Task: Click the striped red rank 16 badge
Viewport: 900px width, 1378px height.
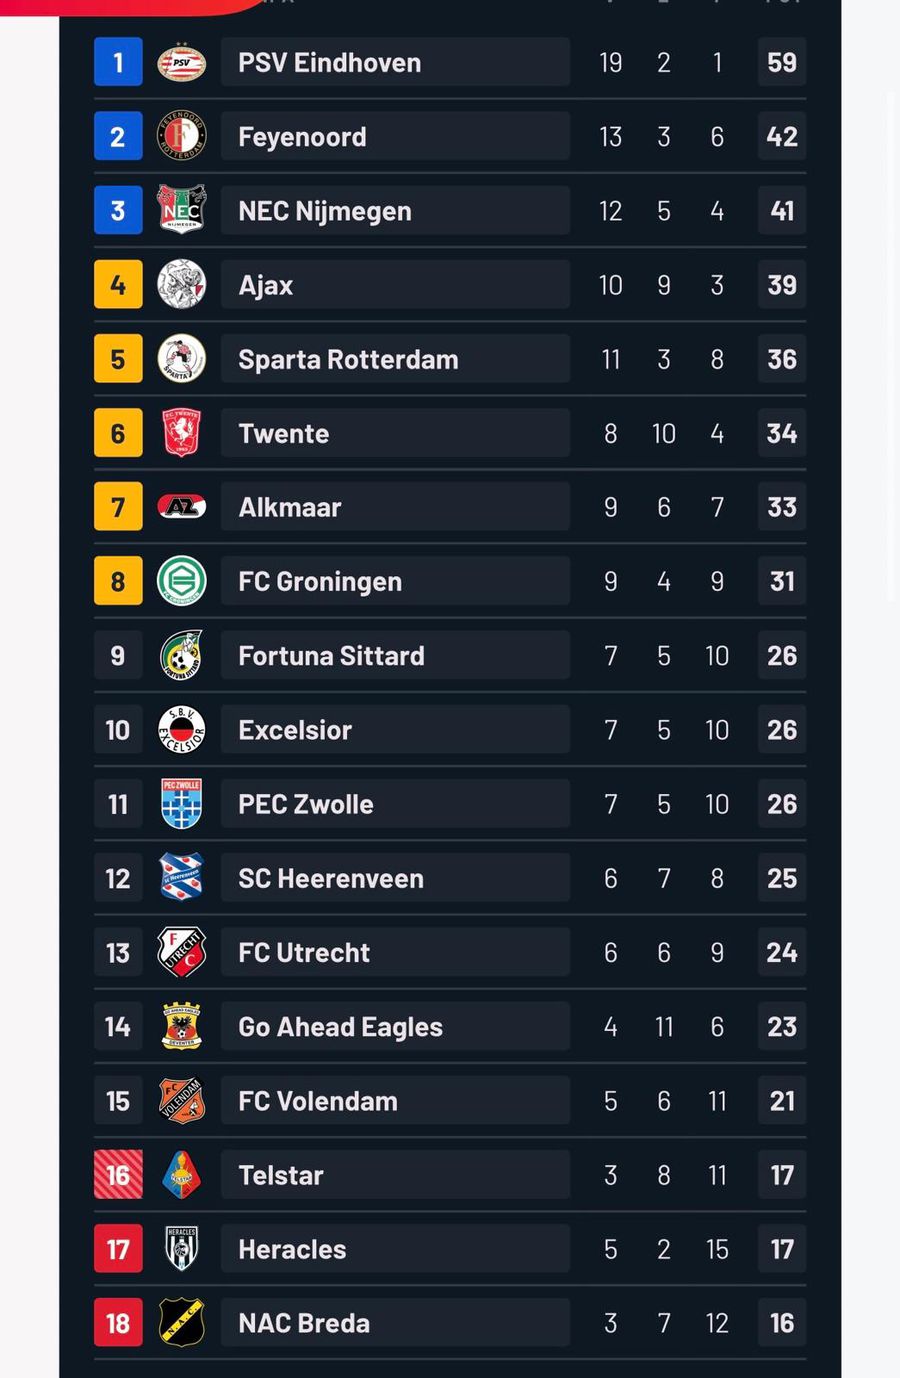Action: [x=118, y=1175]
